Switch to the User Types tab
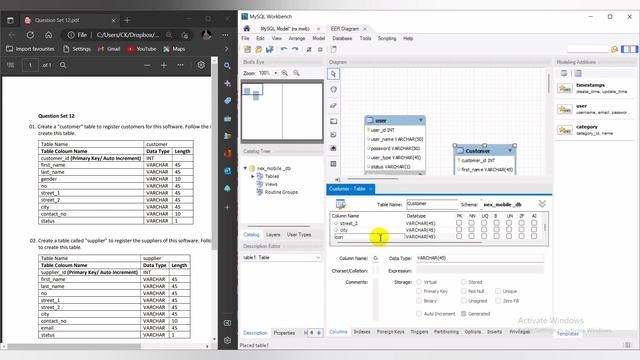Image resolution: width=640 pixels, height=360 pixels. [299, 235]
